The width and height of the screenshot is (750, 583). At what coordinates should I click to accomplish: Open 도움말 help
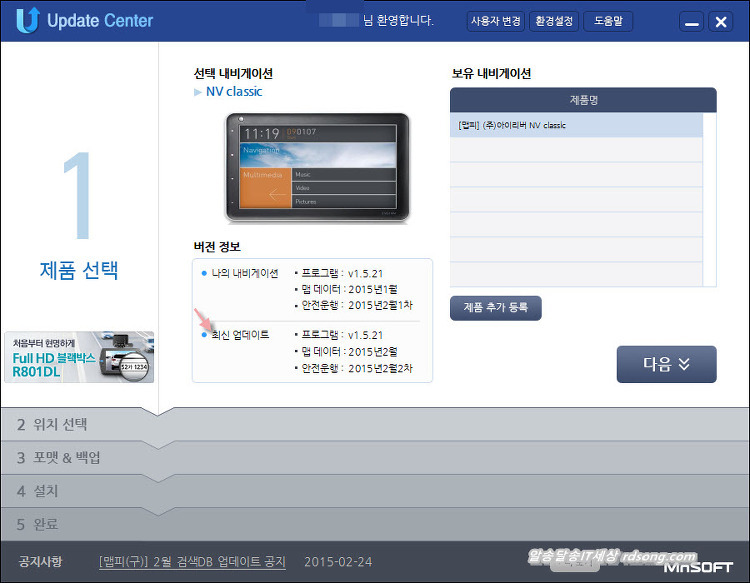tap(608, 22)
